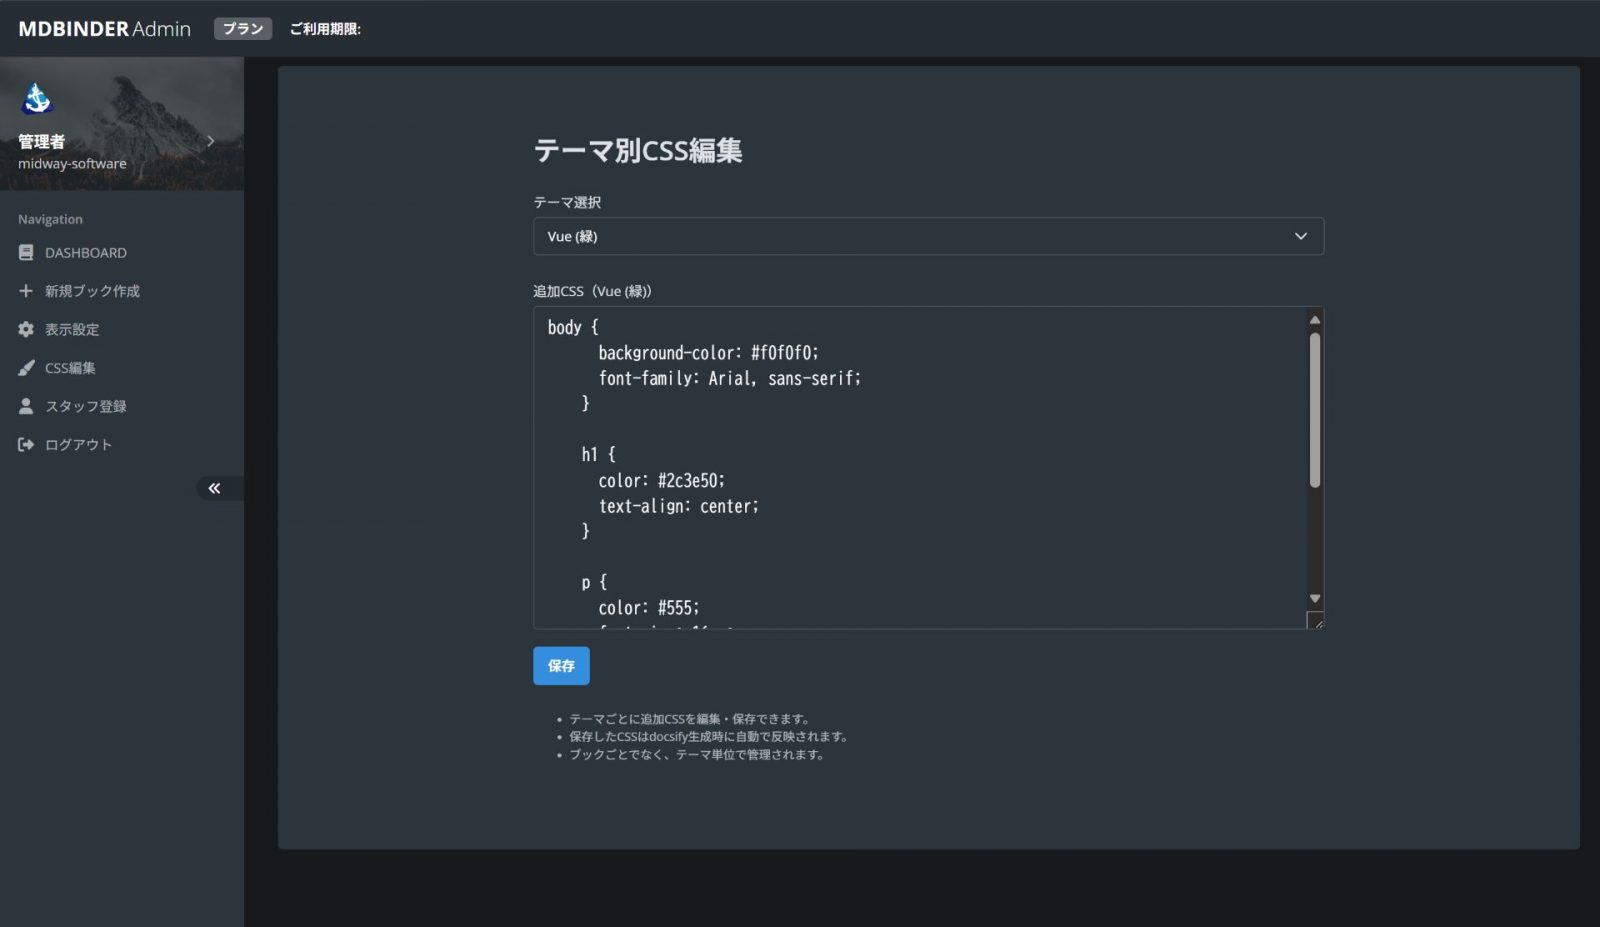Click the person icon for スタッフ登録
The image size is (1600, 927).
point(26,406)
